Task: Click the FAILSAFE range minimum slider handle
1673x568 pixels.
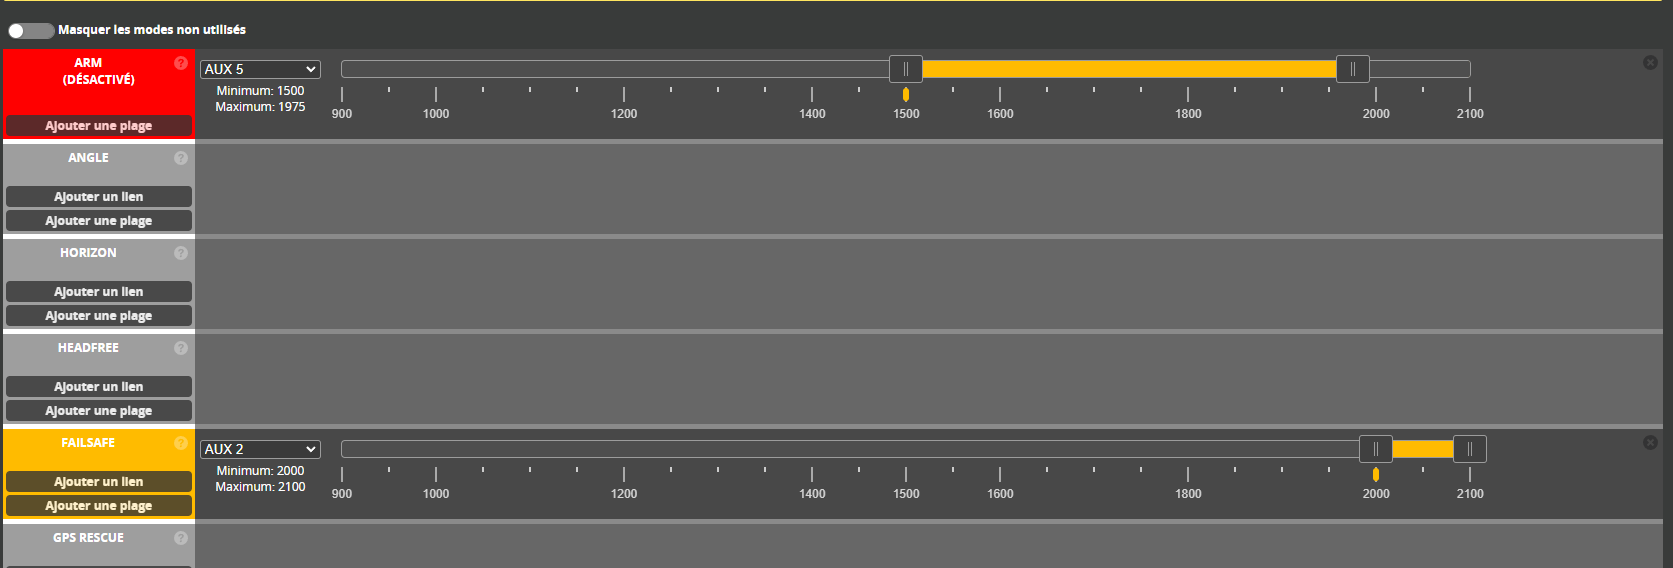Action: 1376,449
